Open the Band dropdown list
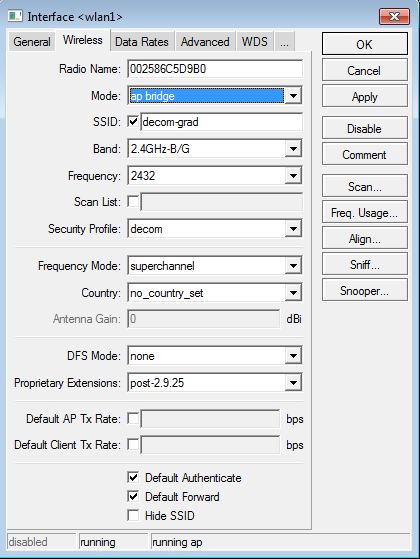 [x=293, y=149]
